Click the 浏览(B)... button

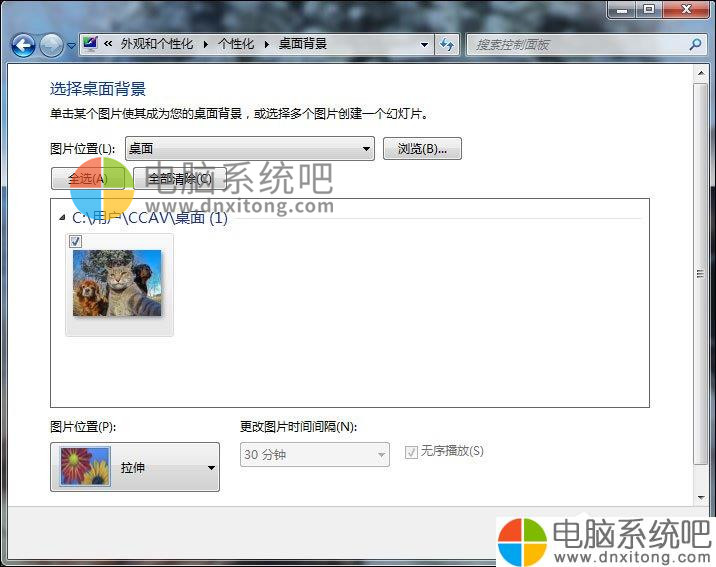click(x=422, y=148)
